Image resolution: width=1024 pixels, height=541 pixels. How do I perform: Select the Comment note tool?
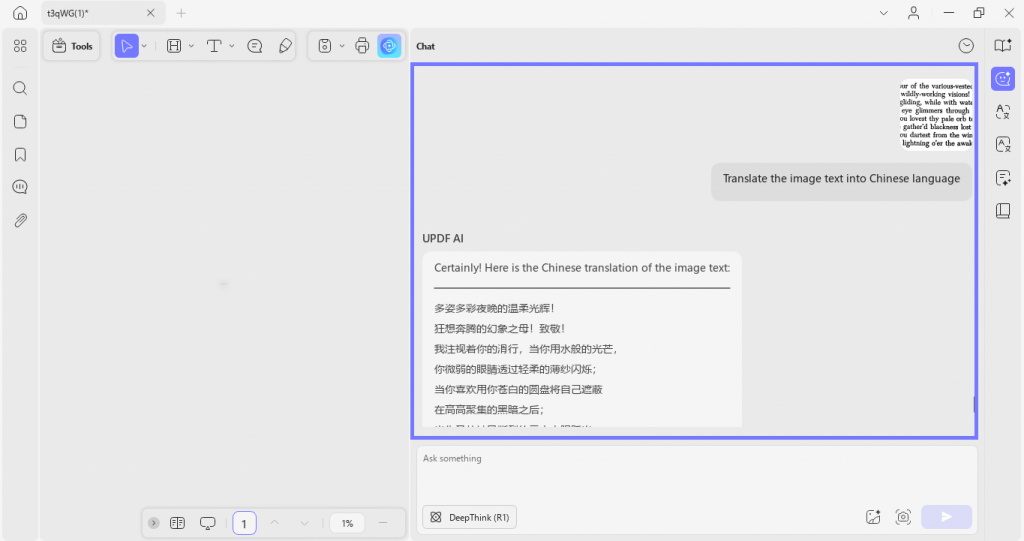coord(255,46)
